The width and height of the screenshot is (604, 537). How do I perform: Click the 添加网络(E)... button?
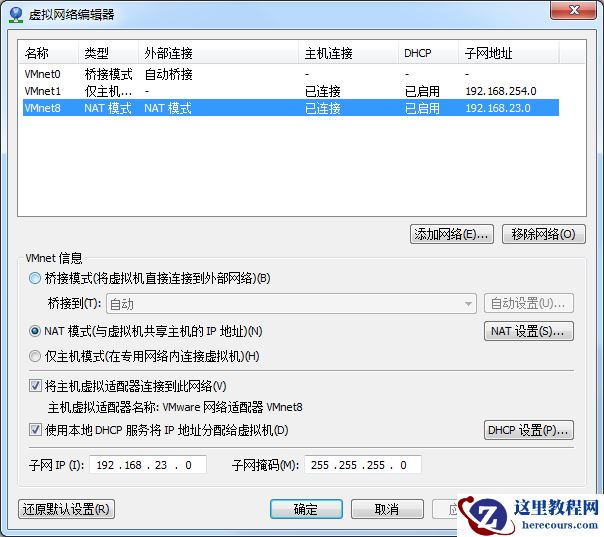[451, 234]
